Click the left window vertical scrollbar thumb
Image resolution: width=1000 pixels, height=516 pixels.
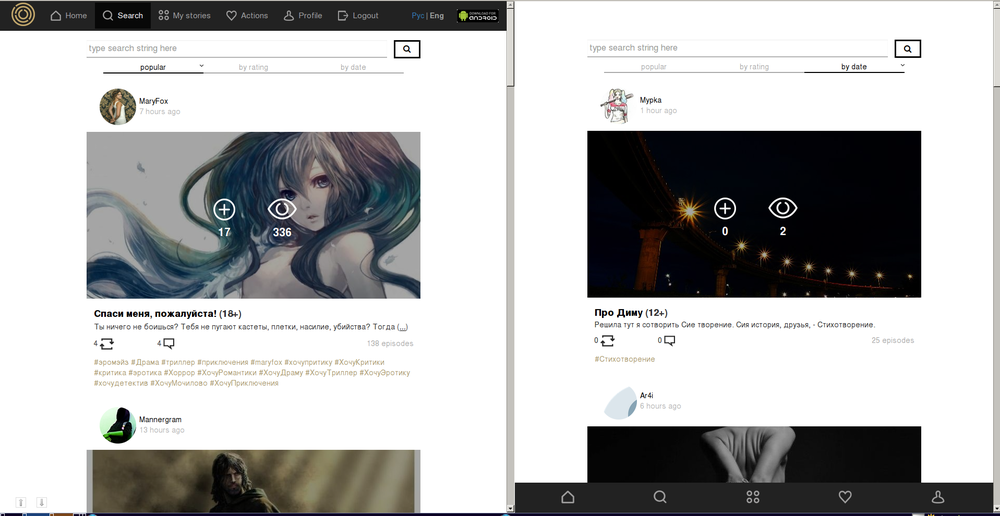pos(510,46)
